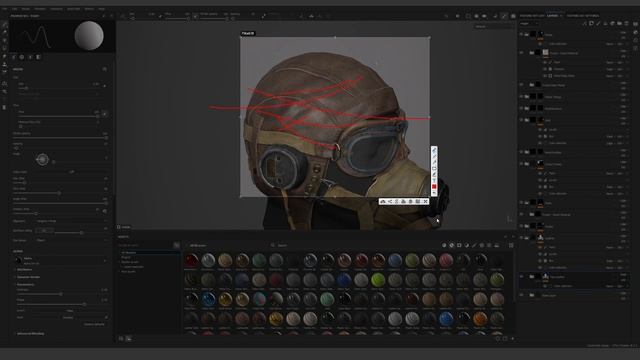The image size is (640, 360).
Task: Open the channel dropdown at Layers panel top
Action: point(529,24)
